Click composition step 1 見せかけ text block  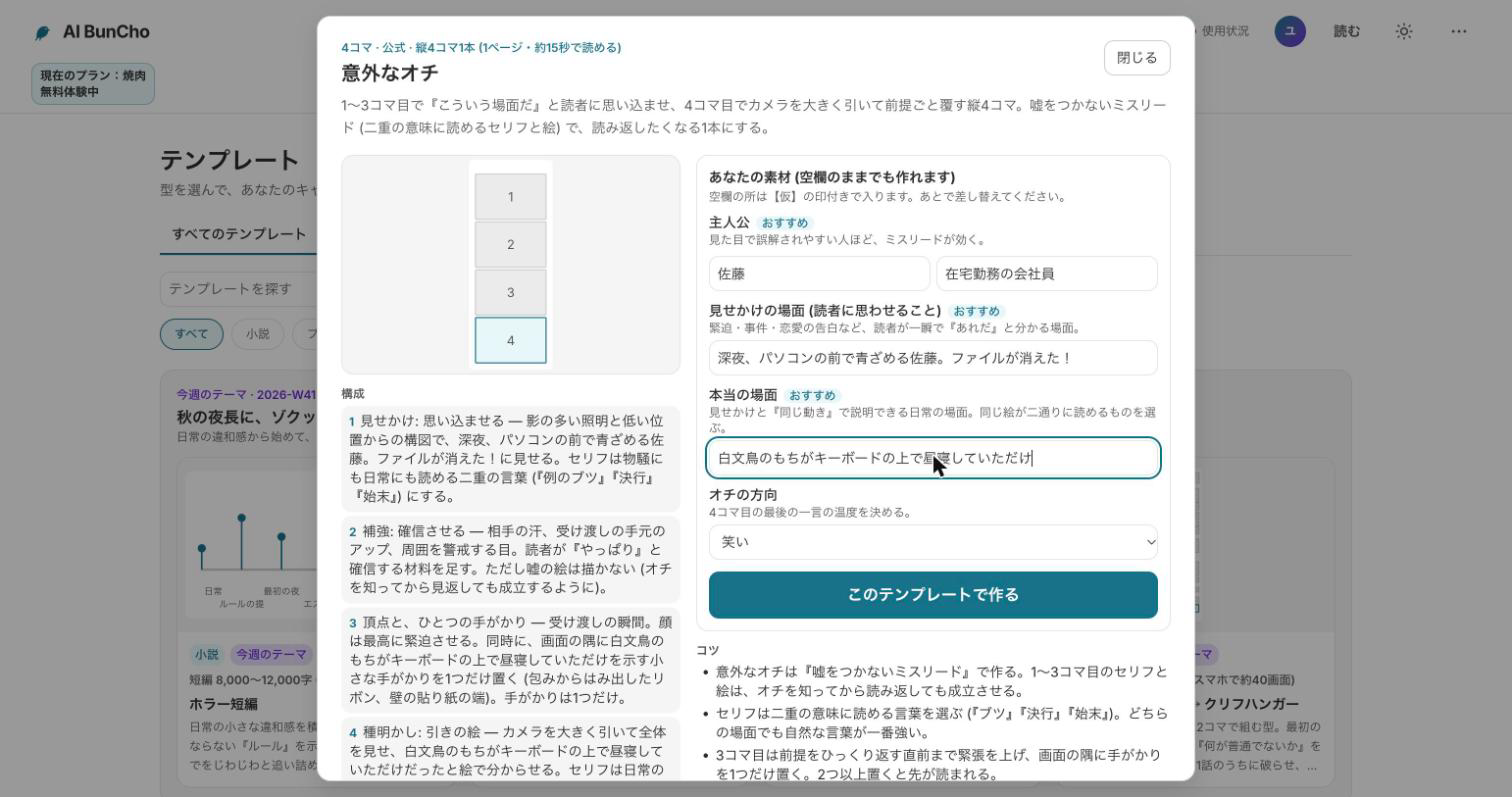coord(510,459)
